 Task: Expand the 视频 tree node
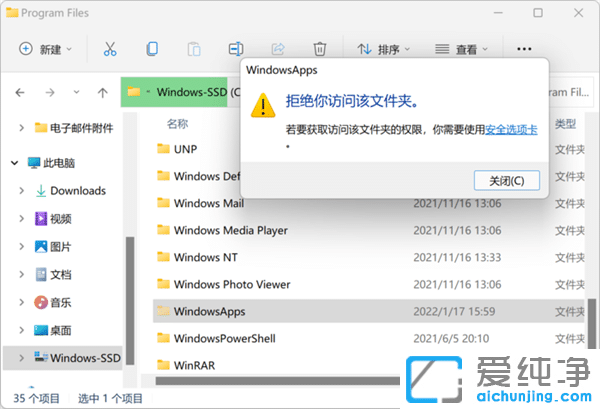[x=21, y=218]
